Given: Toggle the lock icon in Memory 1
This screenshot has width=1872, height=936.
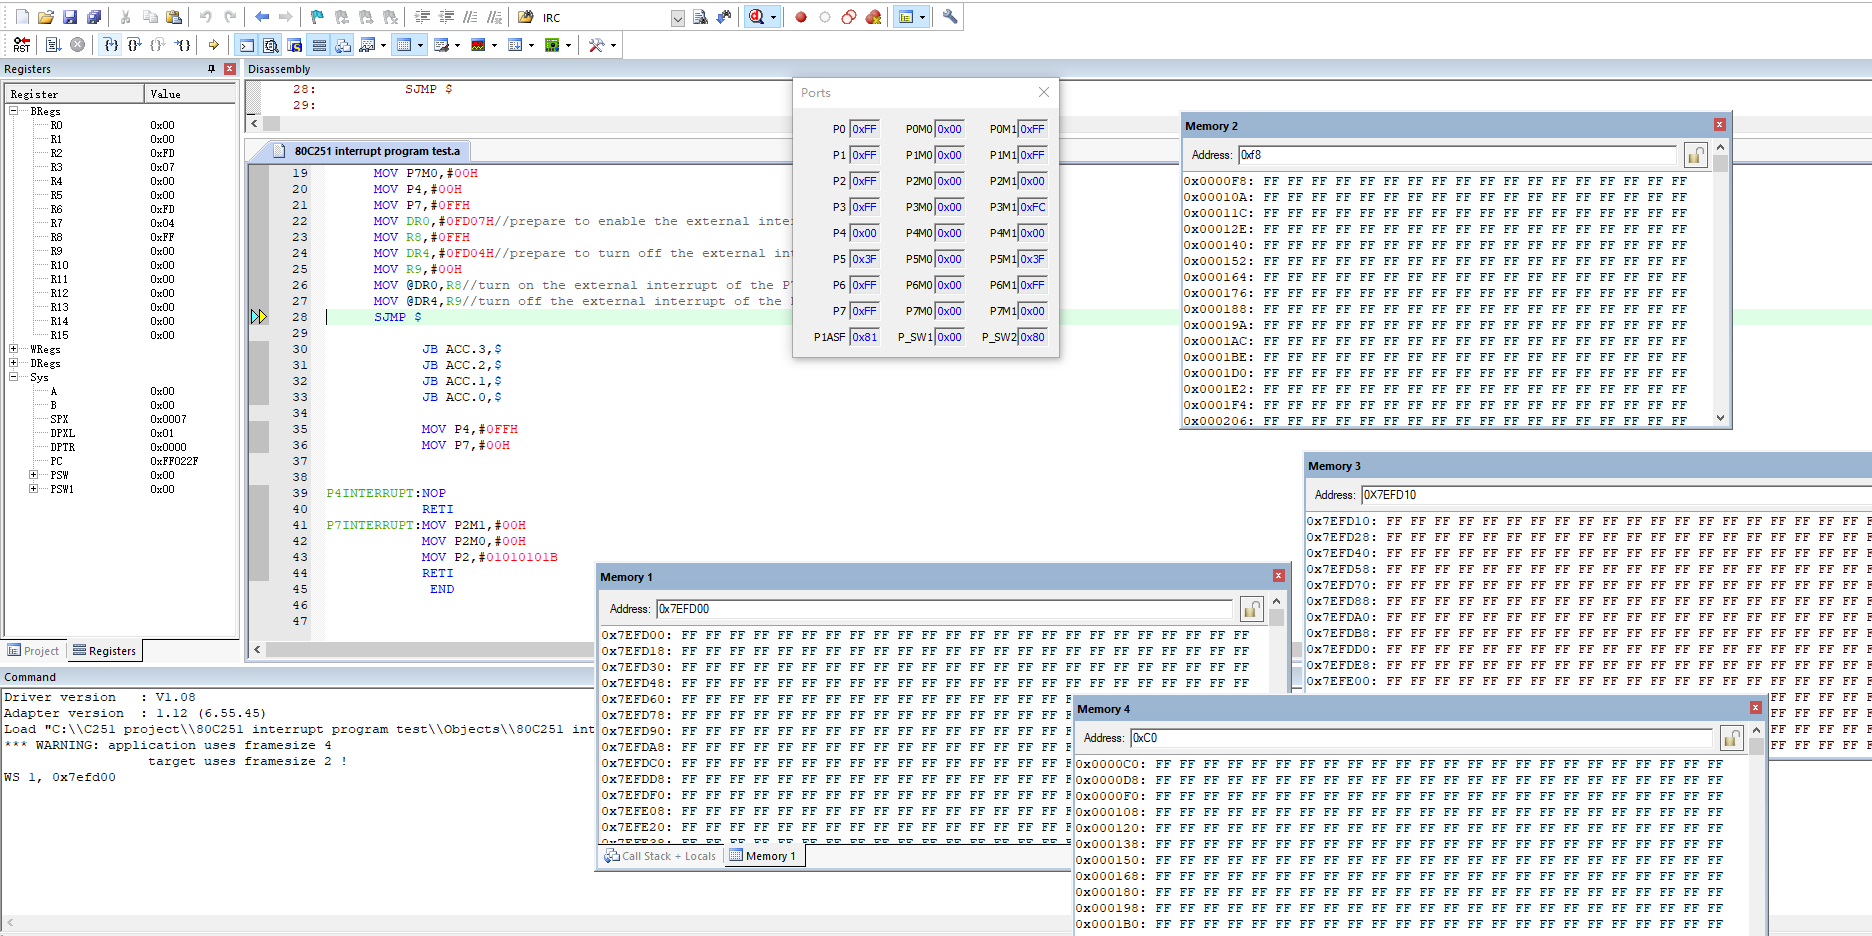Looking at the screenshot, I should pyautogui.click(x=1251, y=609).
